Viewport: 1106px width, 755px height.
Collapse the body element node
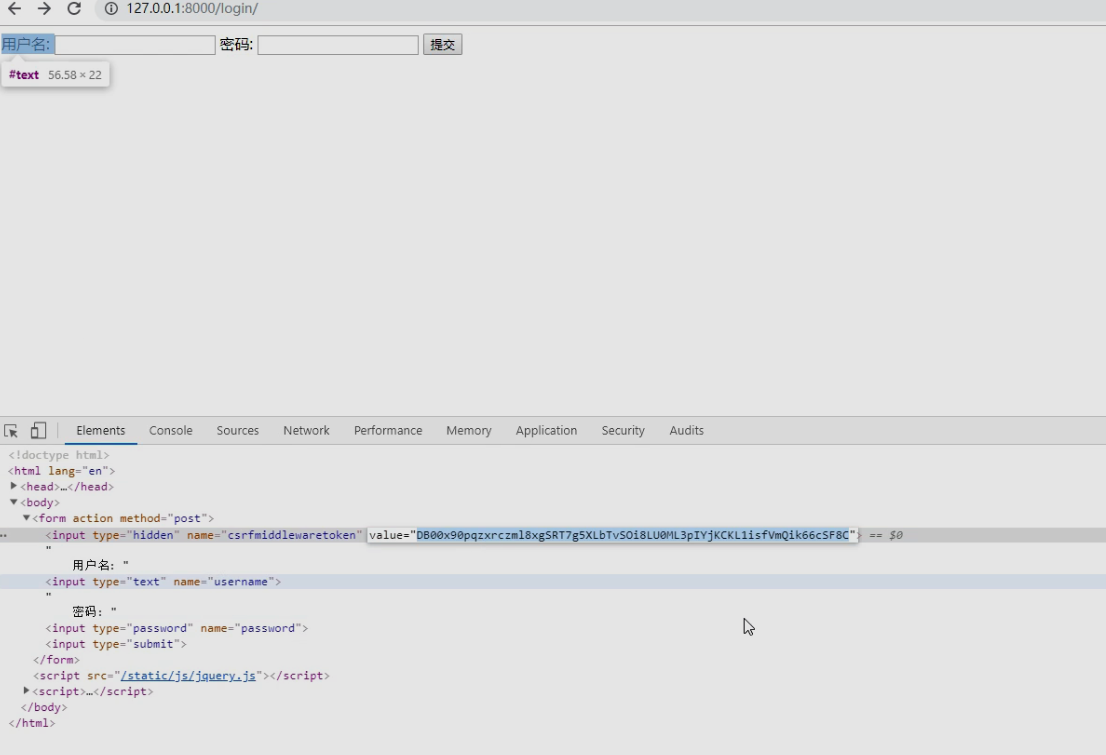(13, 502)
